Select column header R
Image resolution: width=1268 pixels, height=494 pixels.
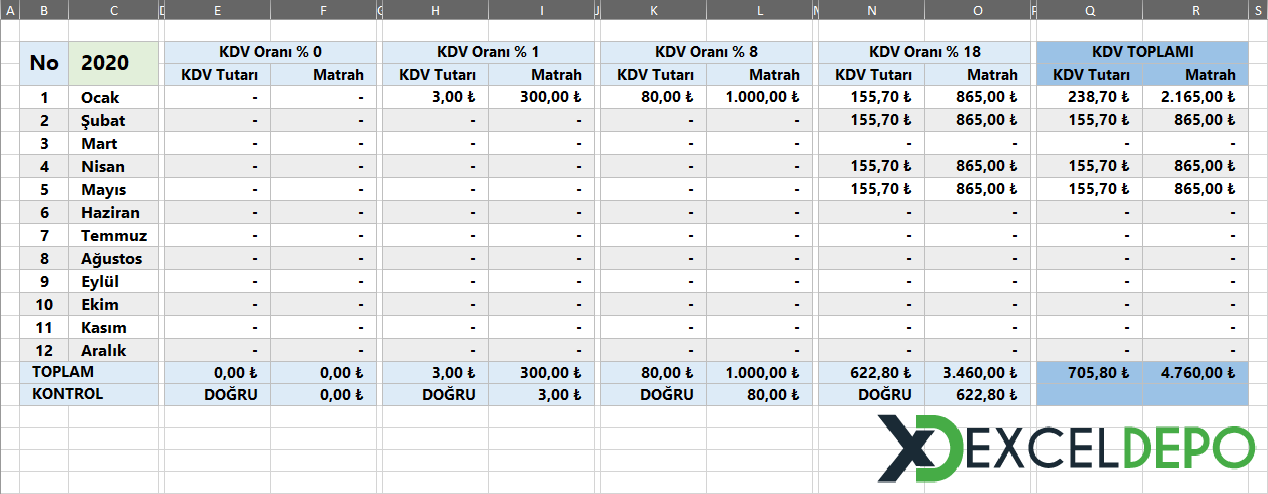pos(1195,10)
